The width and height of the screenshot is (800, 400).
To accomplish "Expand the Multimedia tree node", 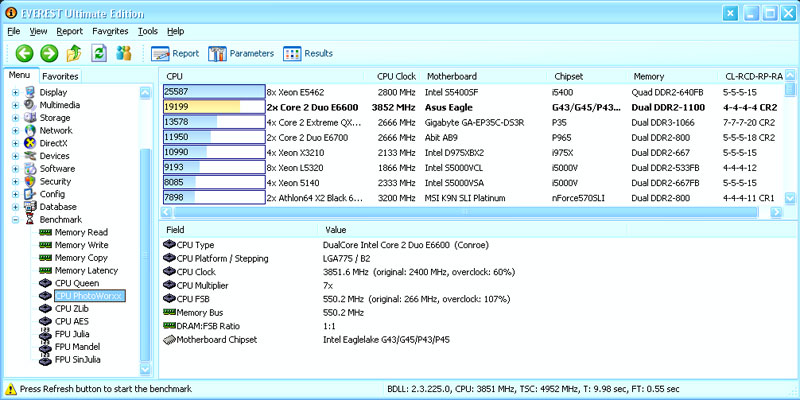I will (15, 105).
